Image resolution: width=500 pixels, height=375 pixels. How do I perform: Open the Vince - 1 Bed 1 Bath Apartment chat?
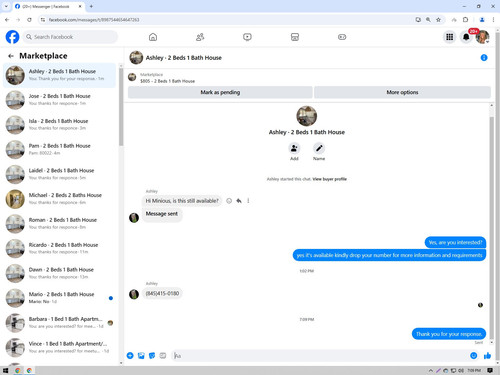(59, 347)
